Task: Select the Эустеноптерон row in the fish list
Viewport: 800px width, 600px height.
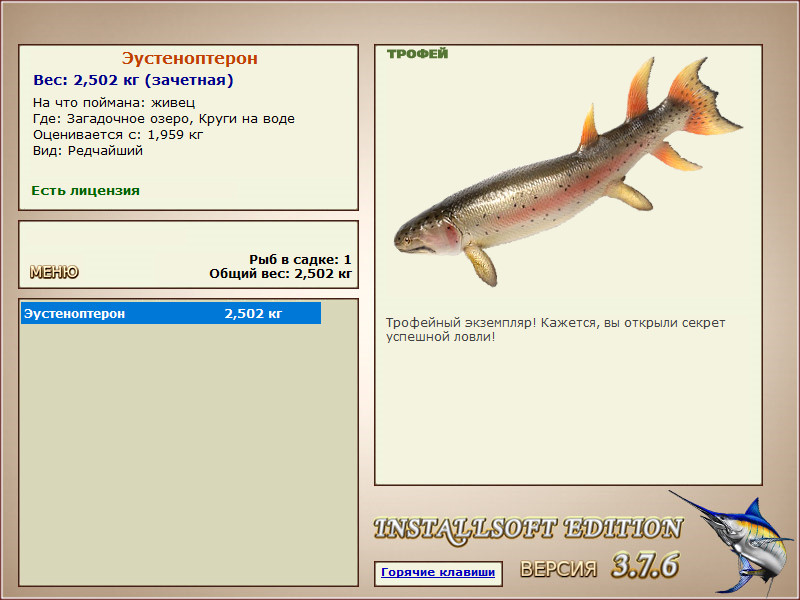Action: coord(171,313)
